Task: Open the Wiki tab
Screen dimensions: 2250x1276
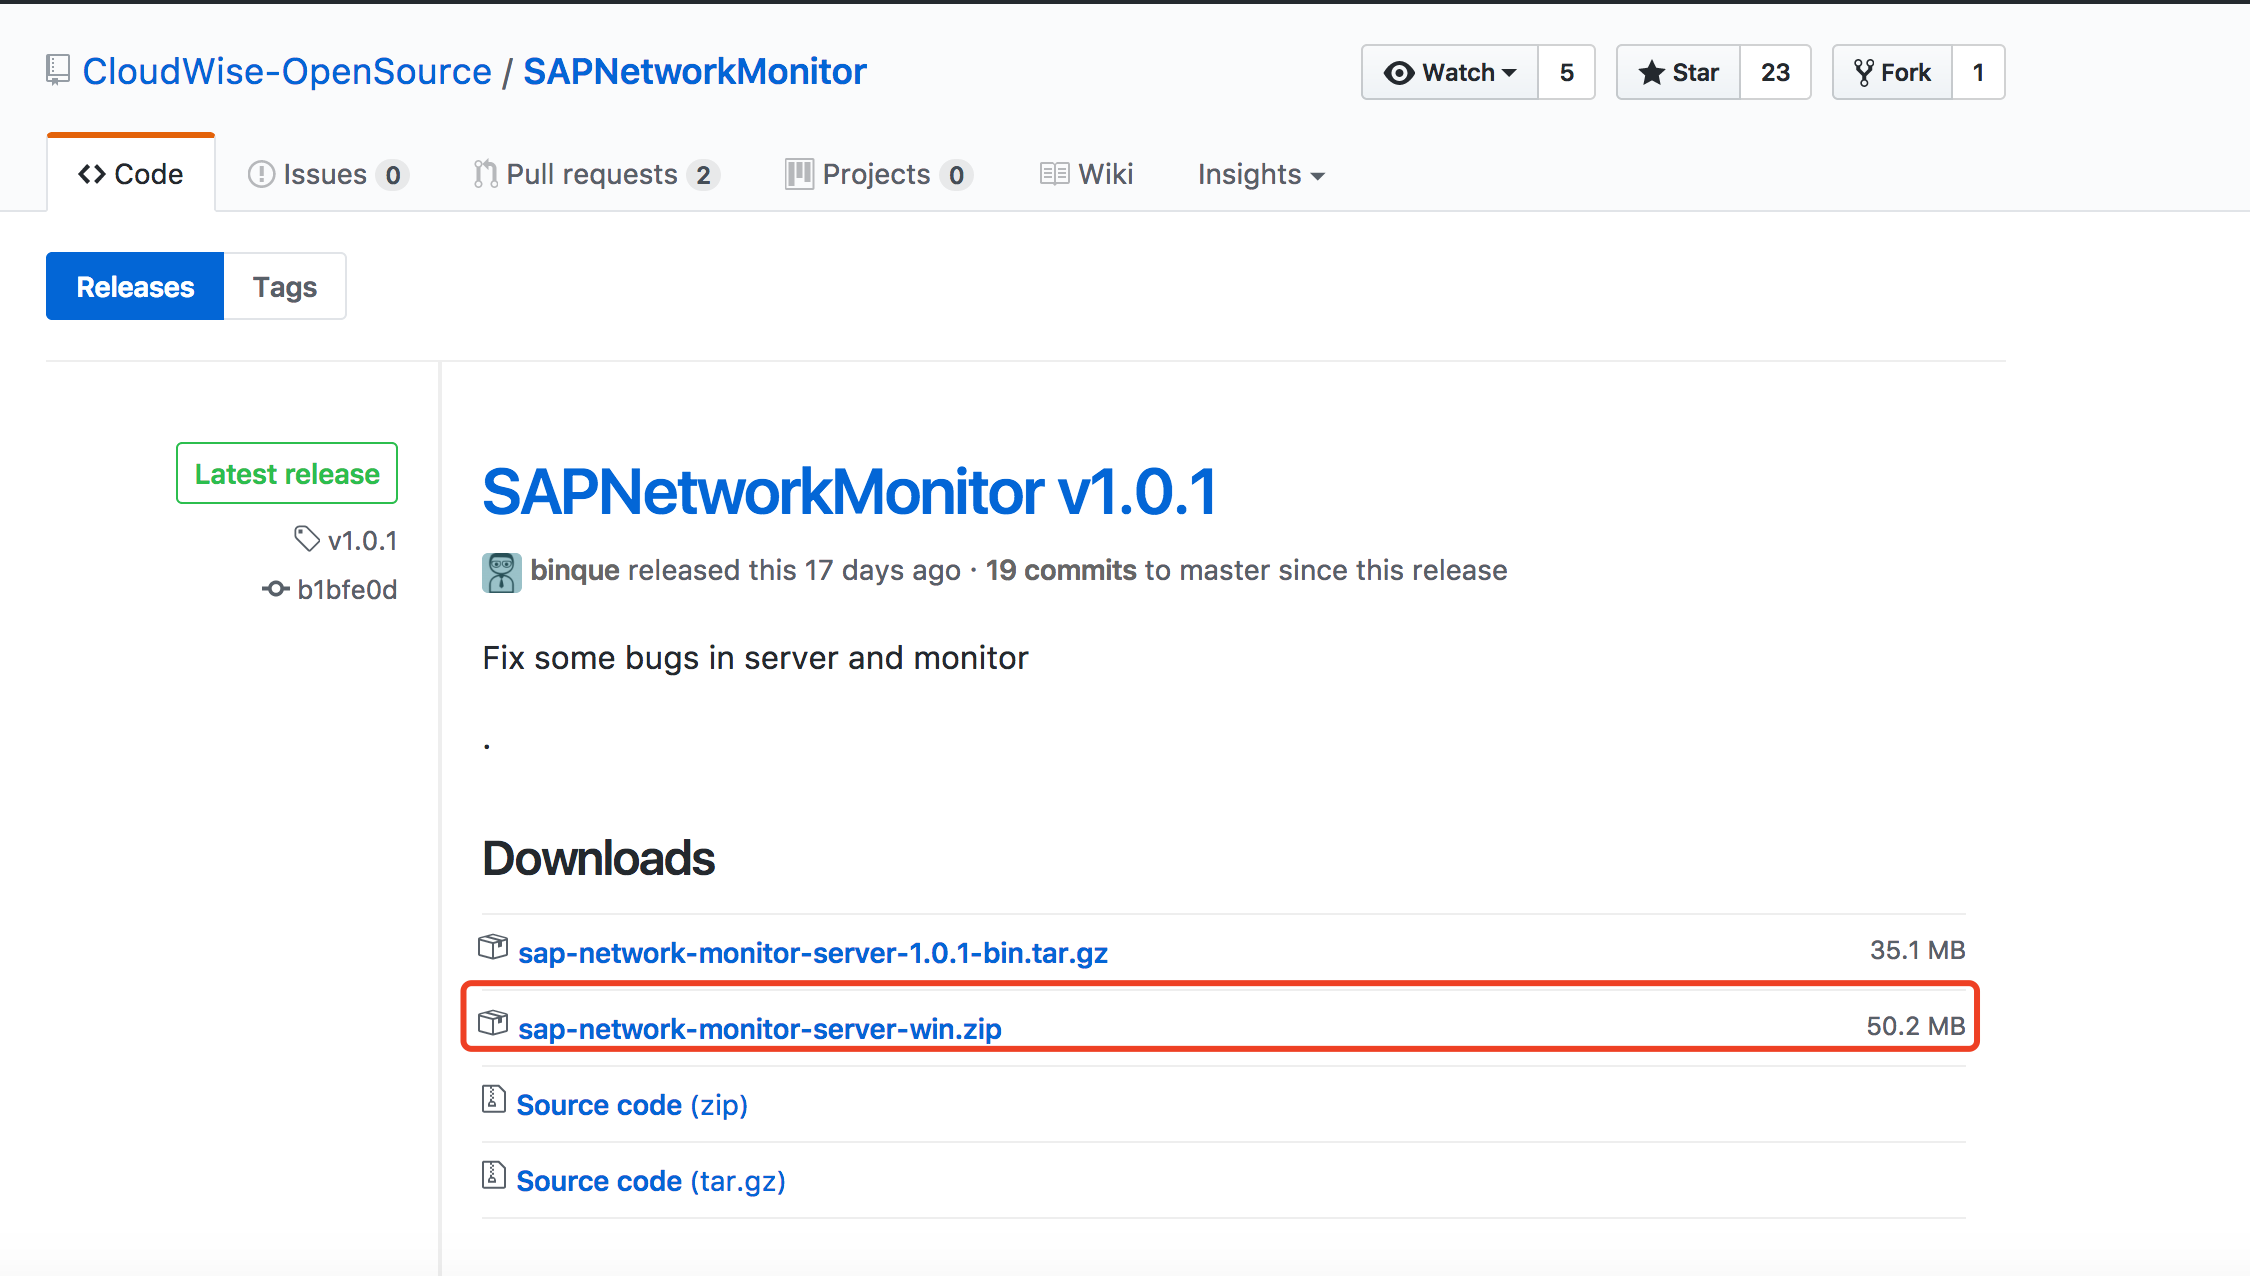Action: click(x=1087, y=175)
